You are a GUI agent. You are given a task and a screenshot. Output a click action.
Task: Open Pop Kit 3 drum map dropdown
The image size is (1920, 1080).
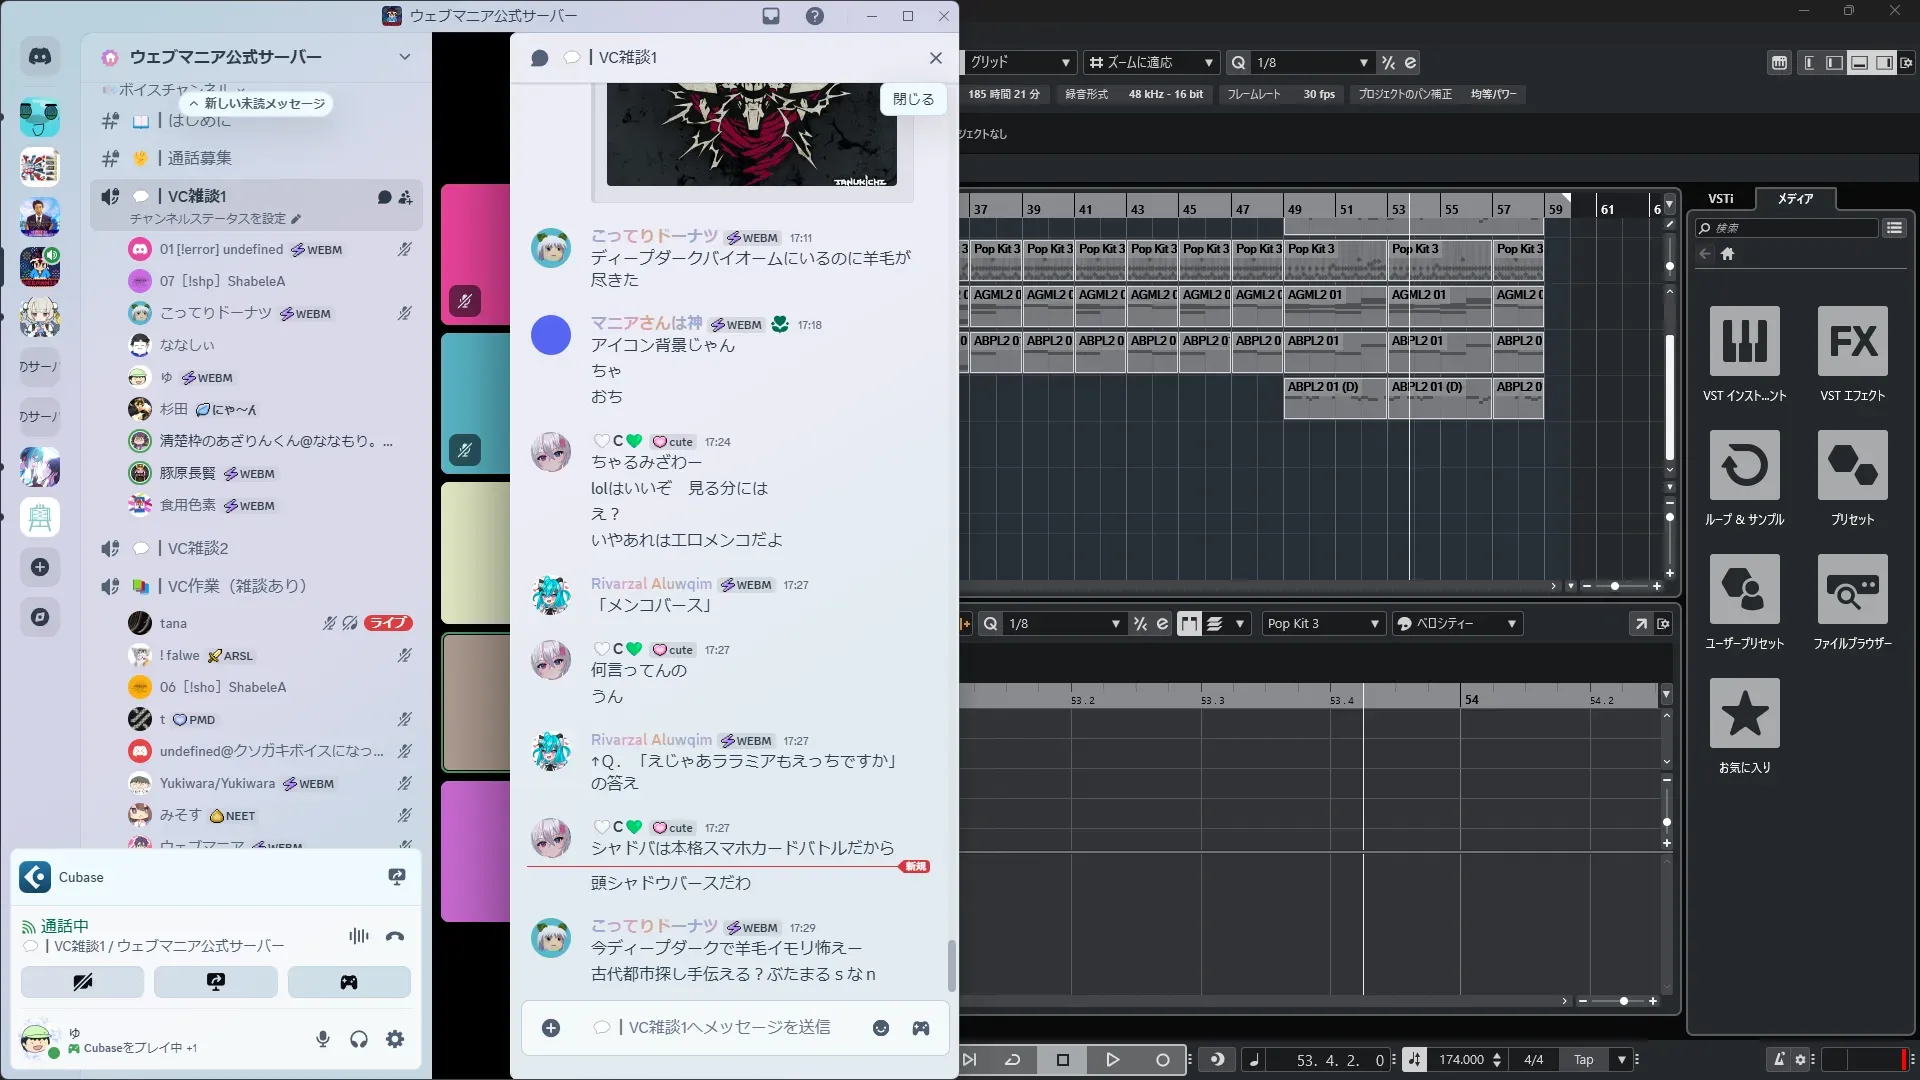[x=1323, y=623]
